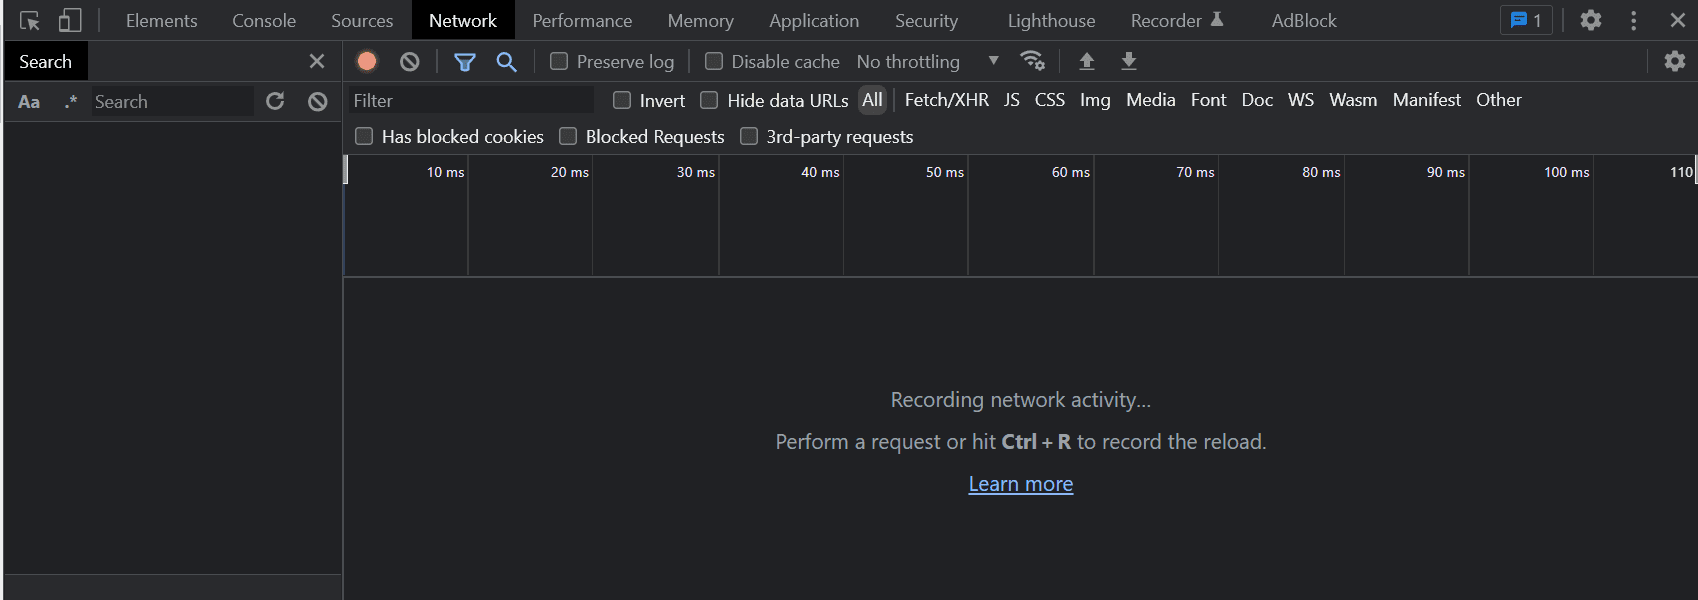Export network log as HAR
This screenshot has height=600, width=1698.
[1129, 61]
